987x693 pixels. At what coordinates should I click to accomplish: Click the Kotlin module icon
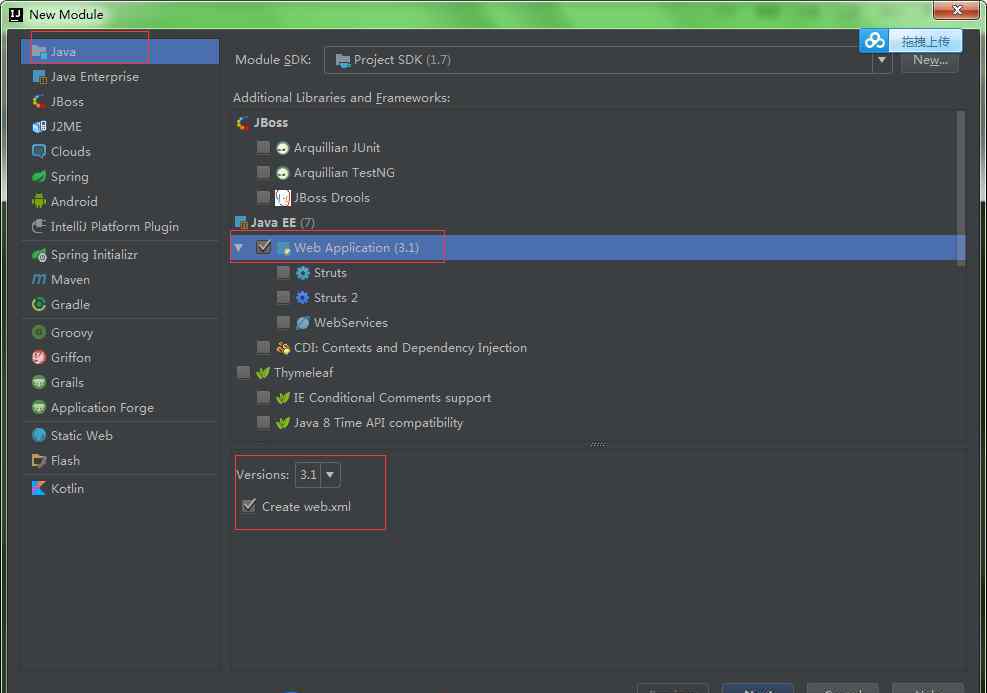click(39, 488)
